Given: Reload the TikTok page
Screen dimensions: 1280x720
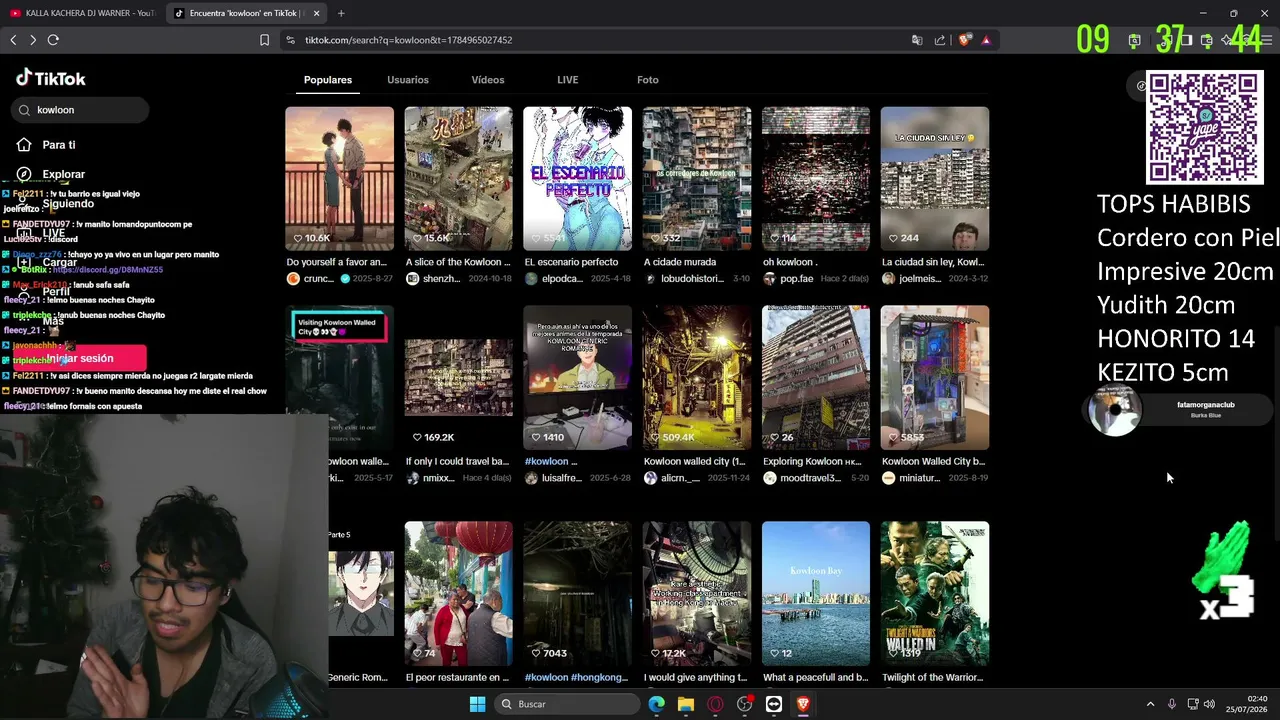Looking at the screenshot, I should click(53, 40).
